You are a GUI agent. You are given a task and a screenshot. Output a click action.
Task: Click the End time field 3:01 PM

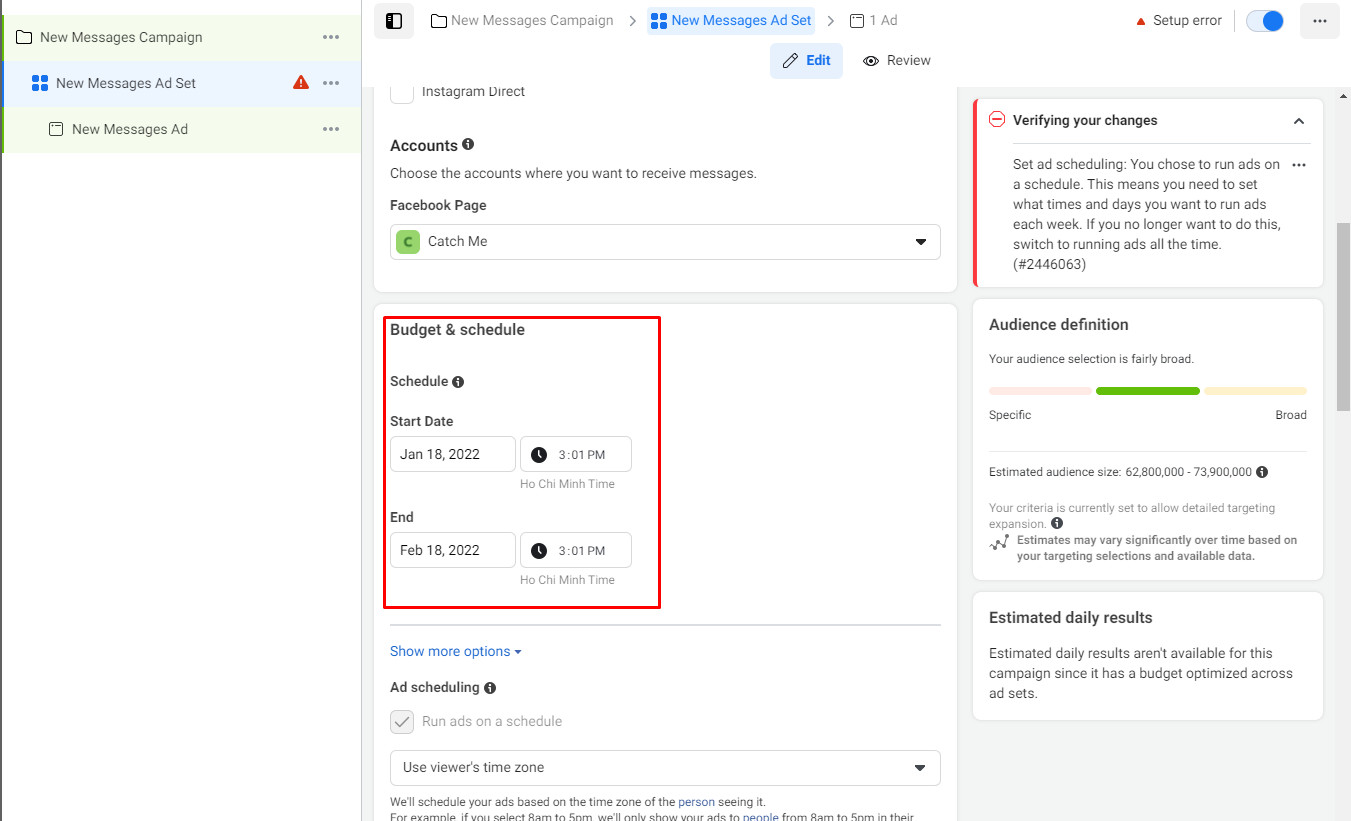(x=576, y=550)
